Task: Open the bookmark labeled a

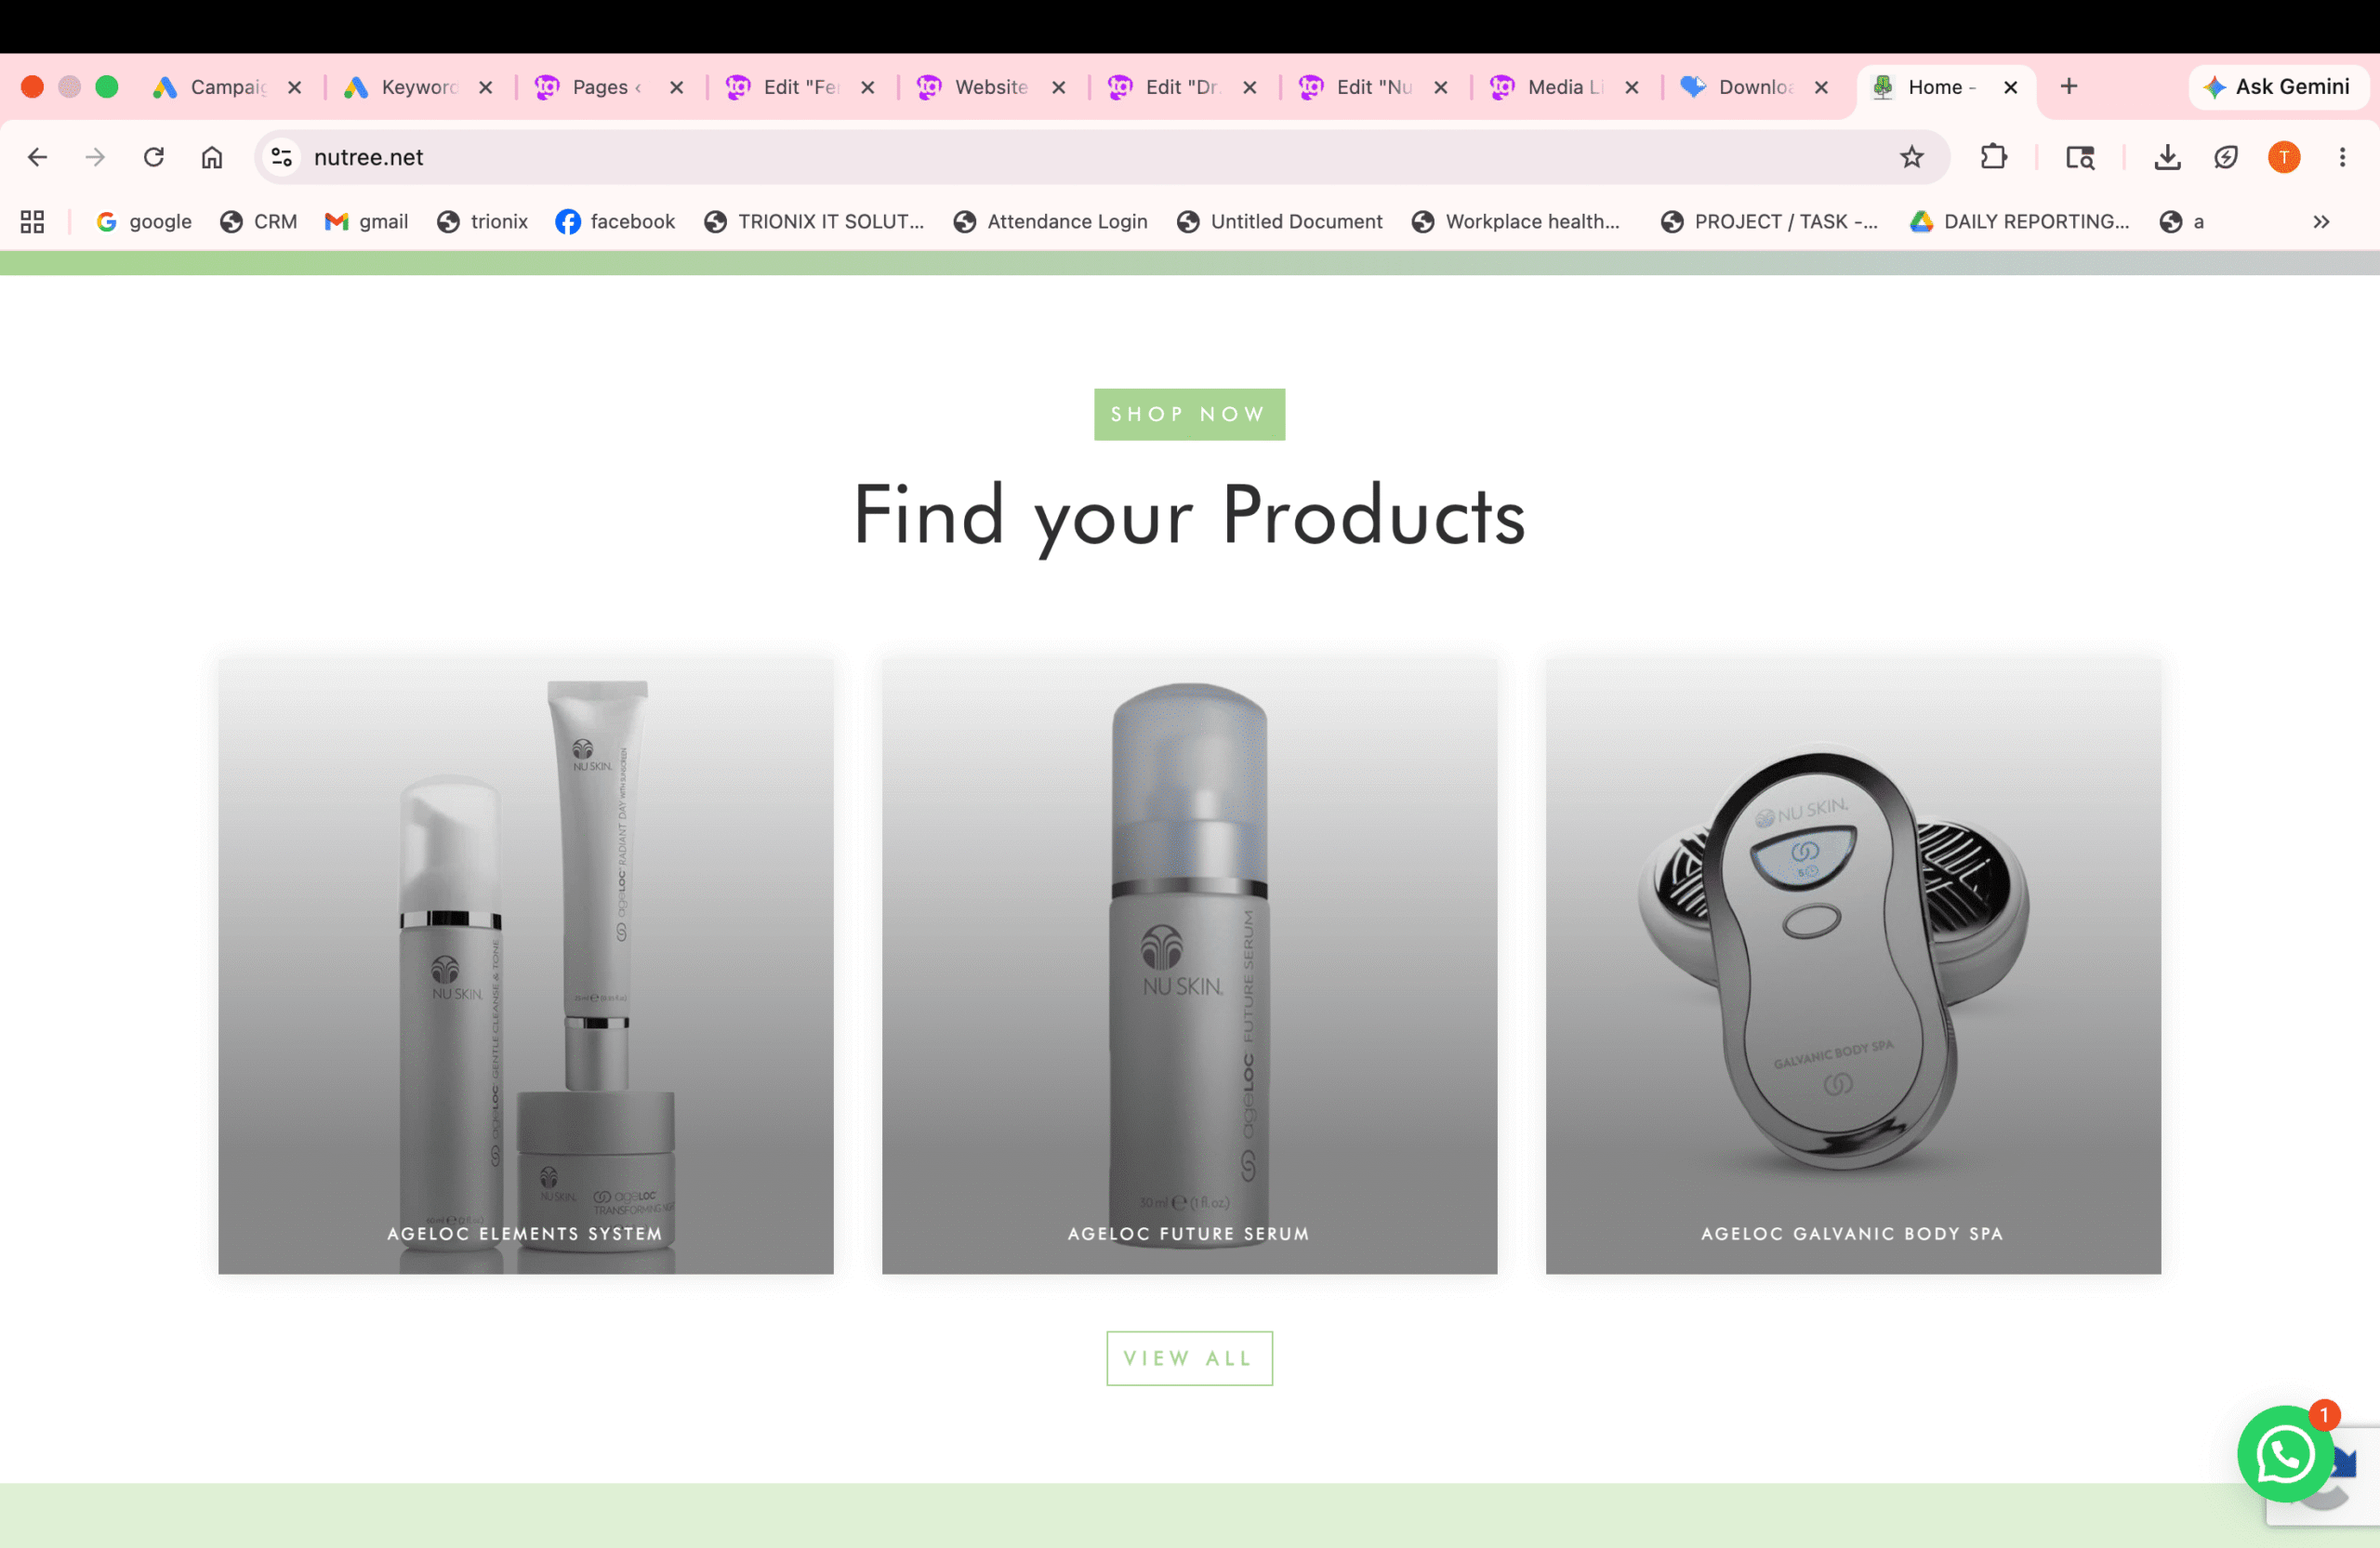Action: click(2182, 222)
